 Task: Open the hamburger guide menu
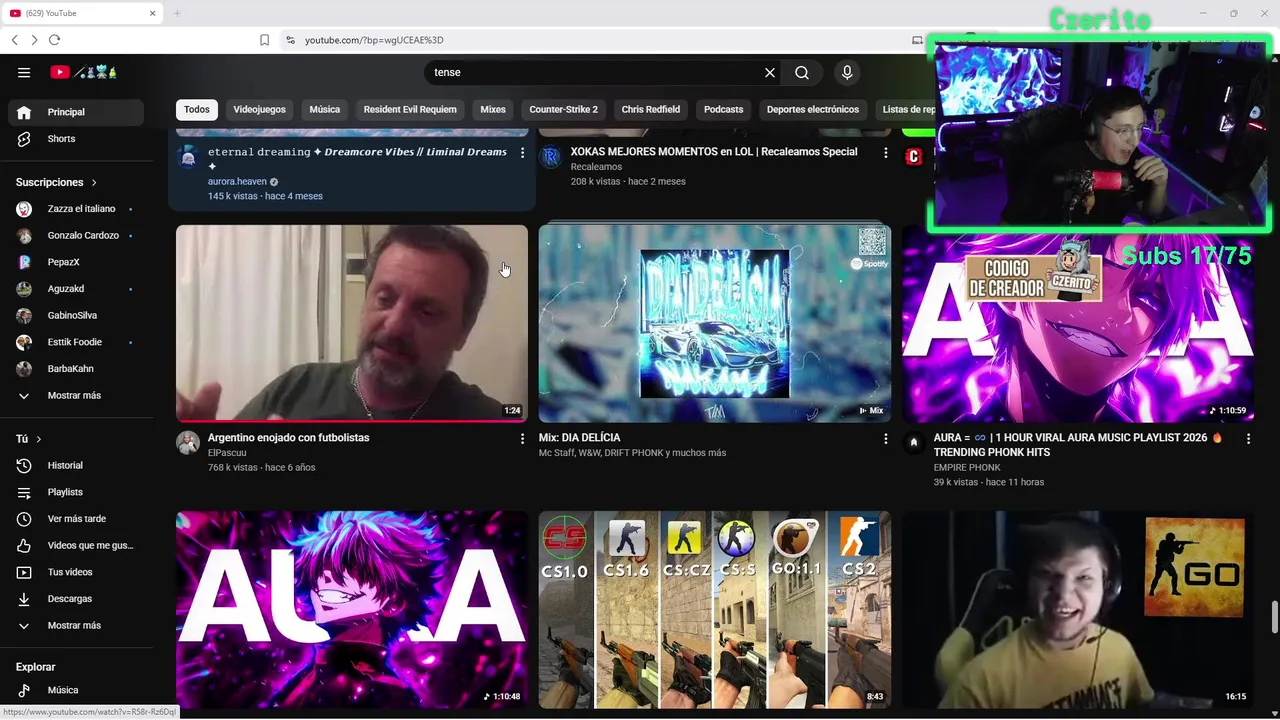point(24,72)
